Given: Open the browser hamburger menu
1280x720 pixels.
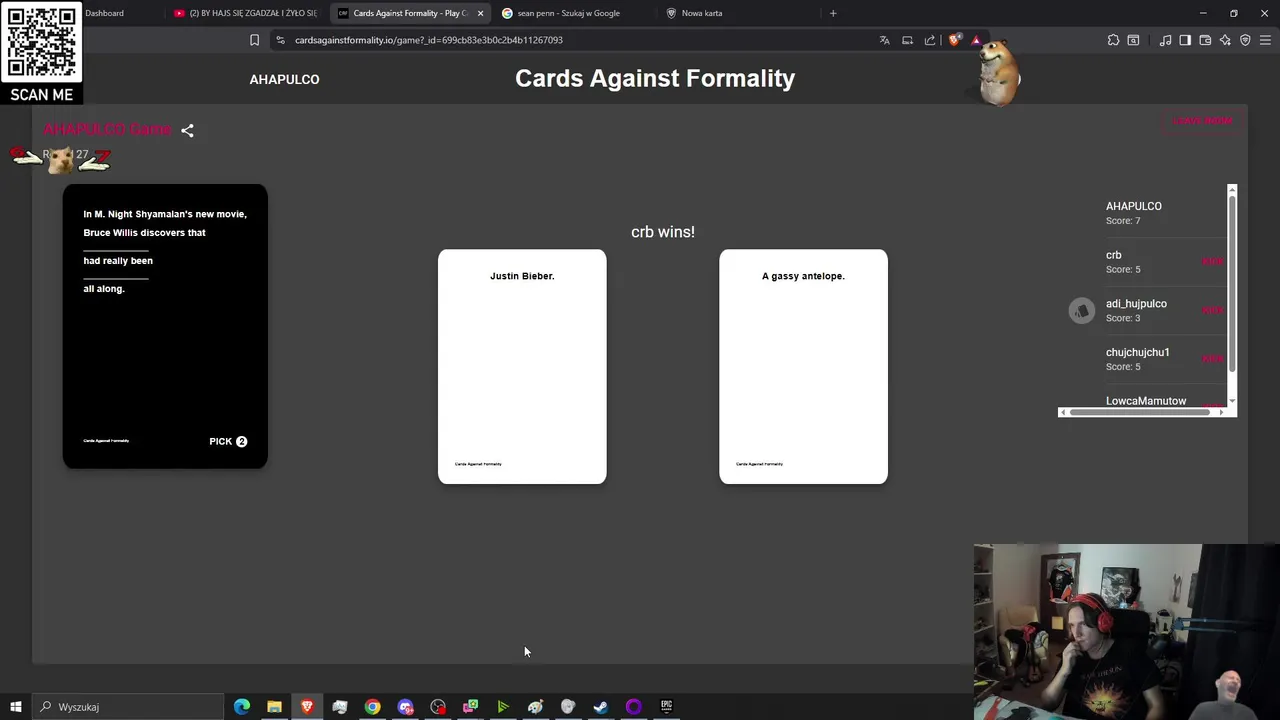Looking at the screenshot, I should (1265, 40).
